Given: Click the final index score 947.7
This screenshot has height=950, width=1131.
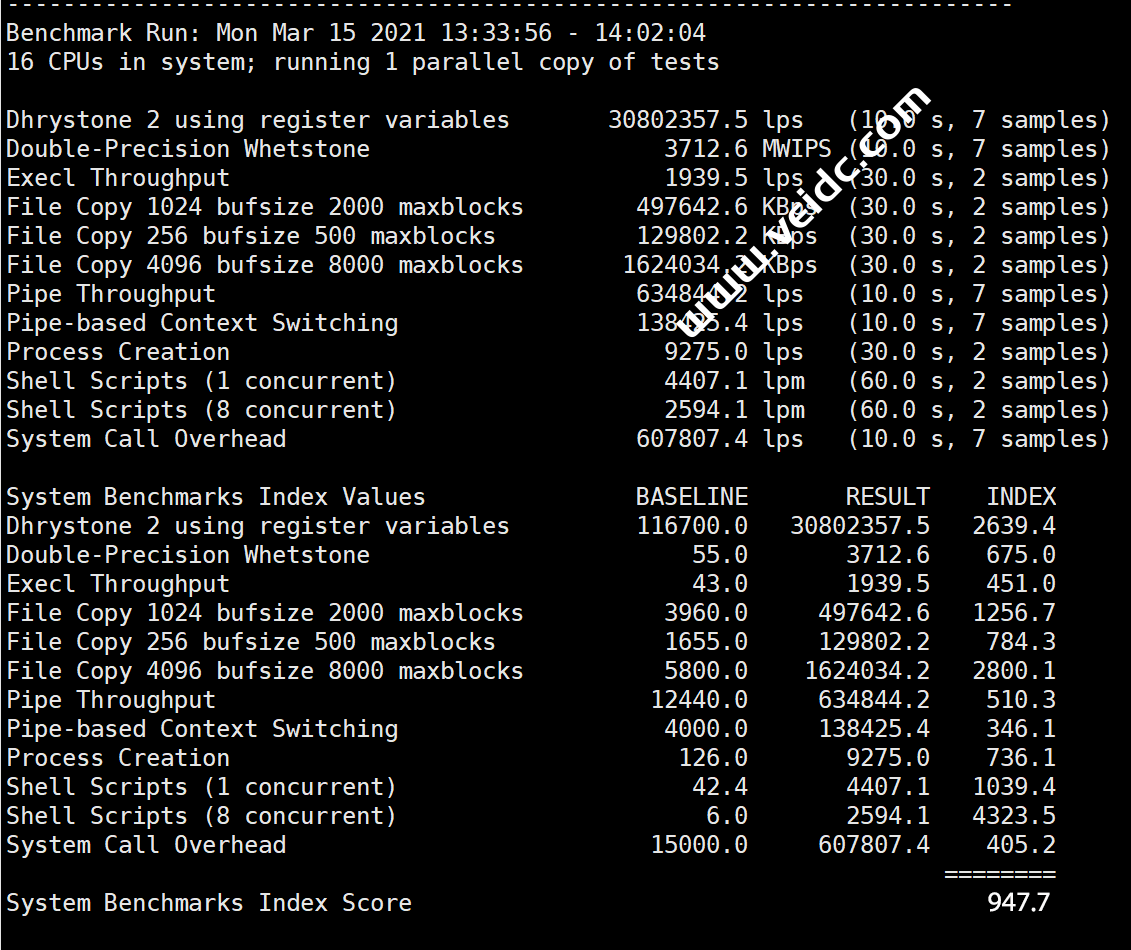Looking at the screenshot, I should (x=1018, y=903).
